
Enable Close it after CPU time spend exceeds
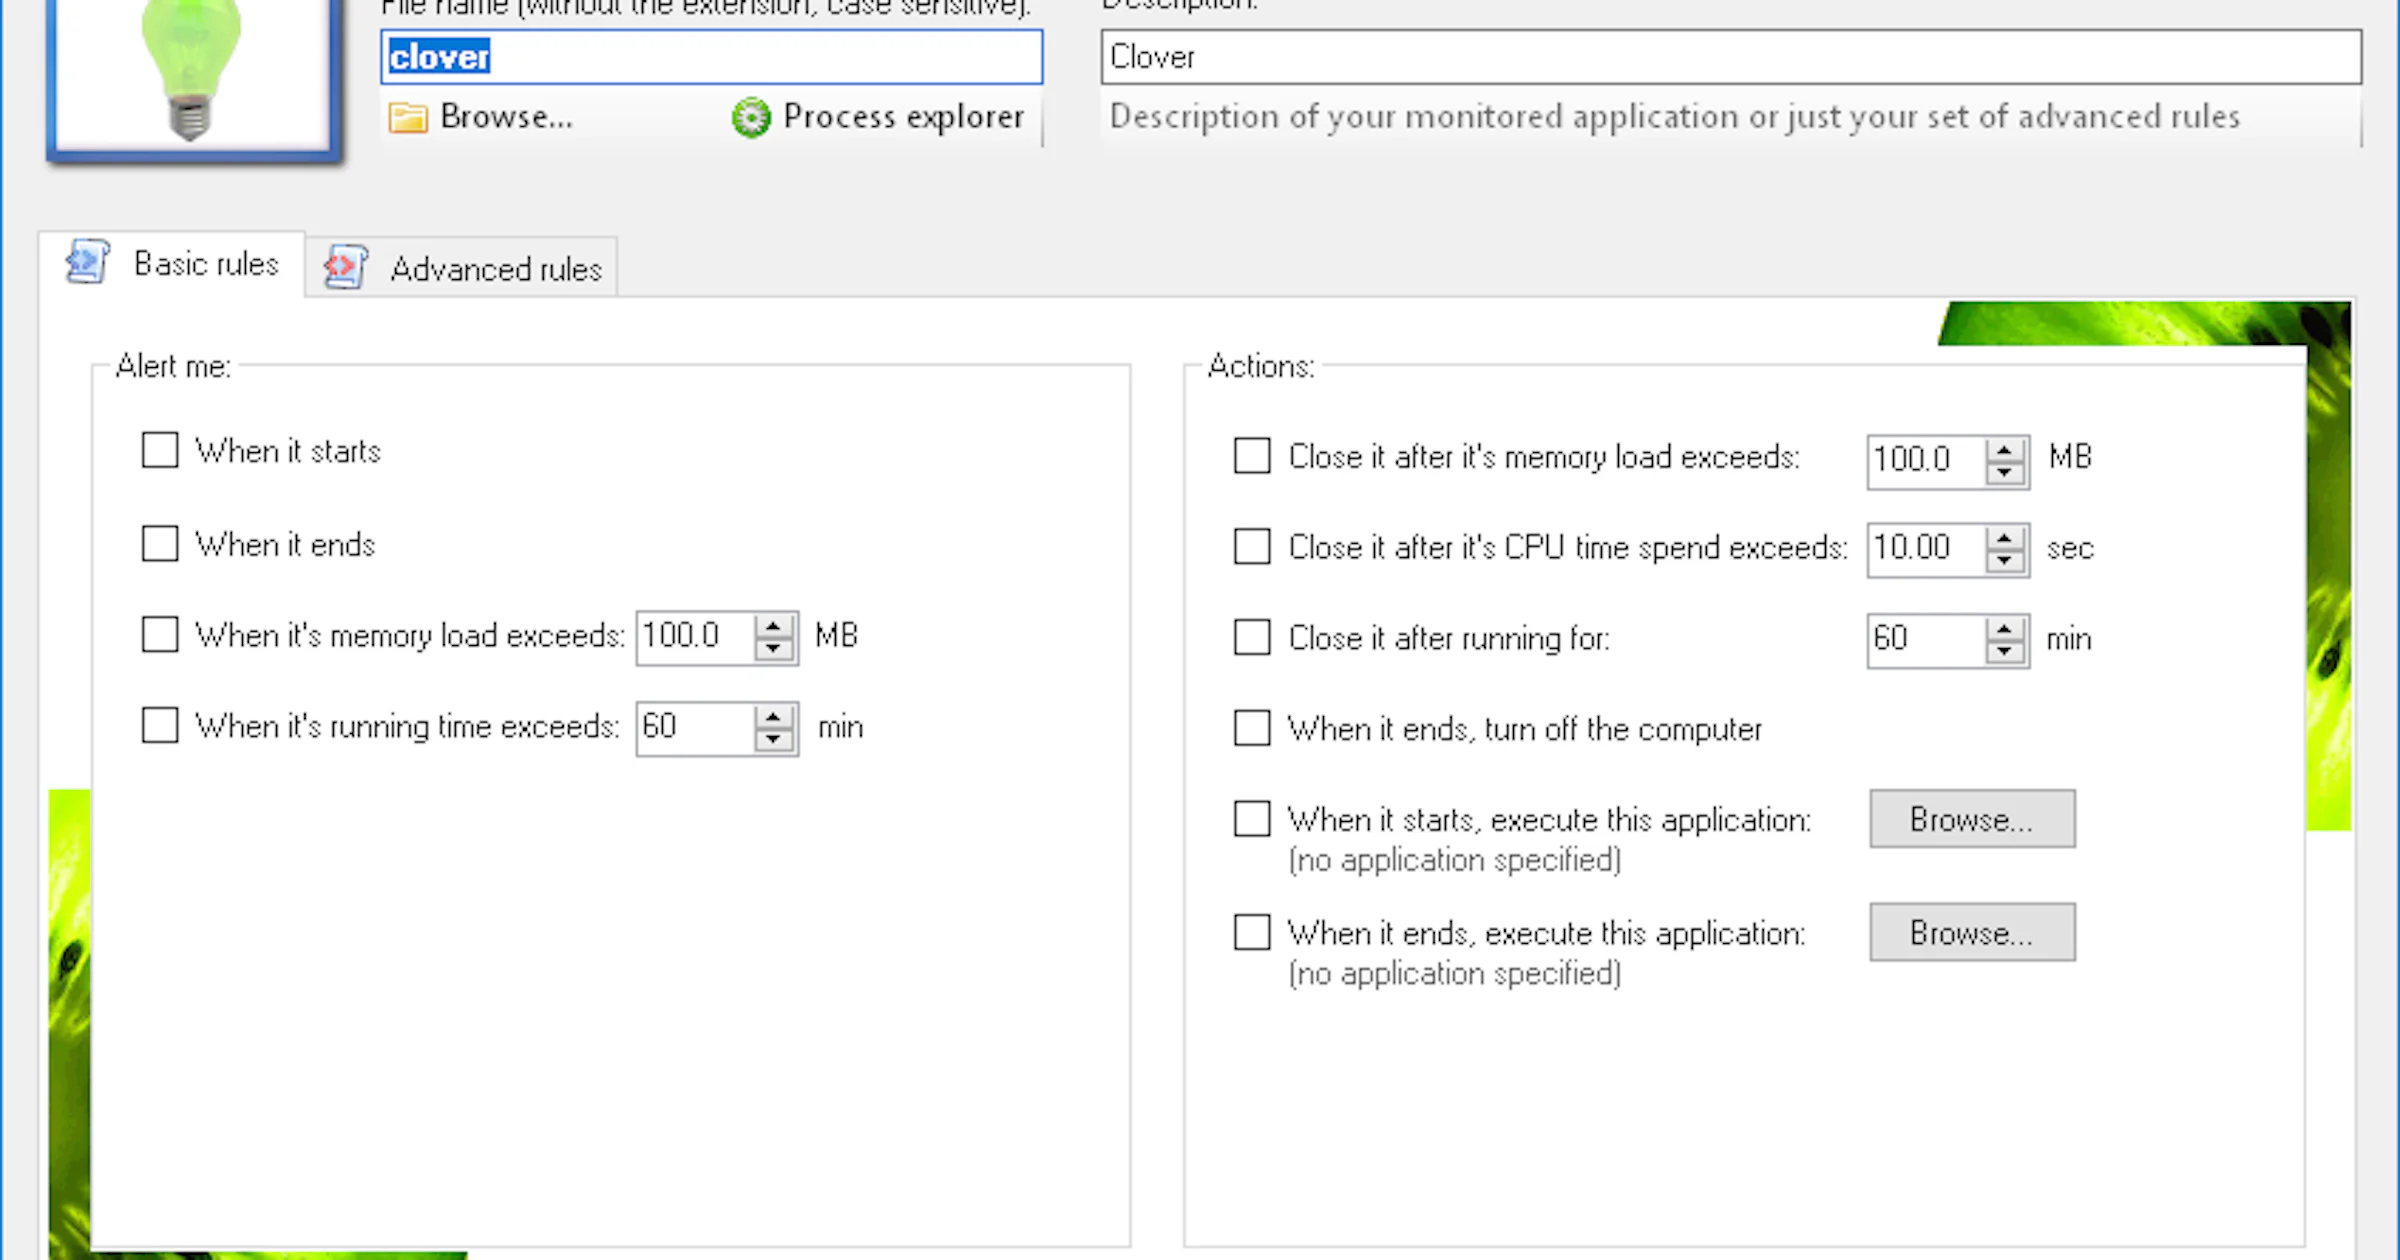pyautogui.click(x=1252, y=547)
